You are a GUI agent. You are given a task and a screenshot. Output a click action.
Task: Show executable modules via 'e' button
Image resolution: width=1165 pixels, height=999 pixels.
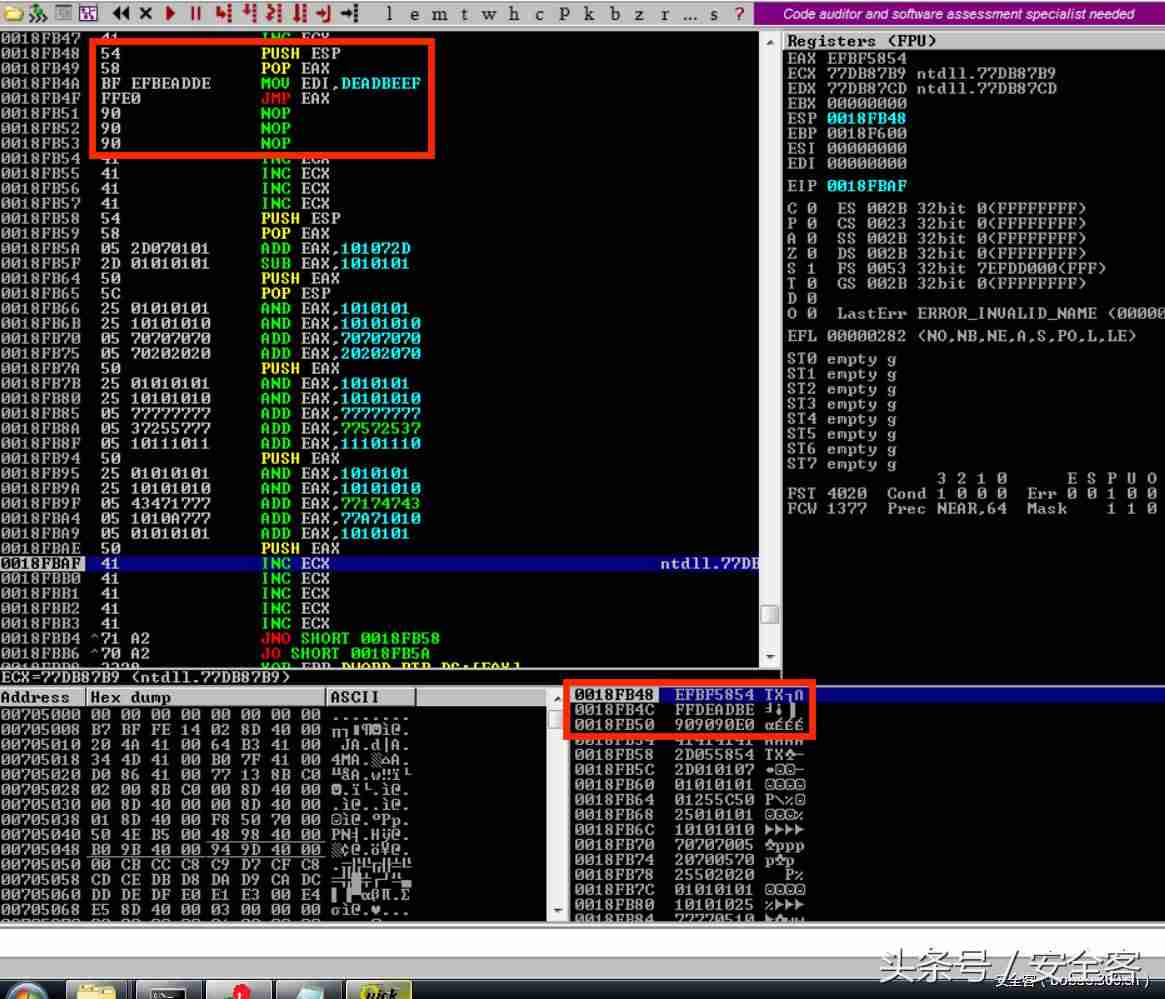click(x=414, y=13)
